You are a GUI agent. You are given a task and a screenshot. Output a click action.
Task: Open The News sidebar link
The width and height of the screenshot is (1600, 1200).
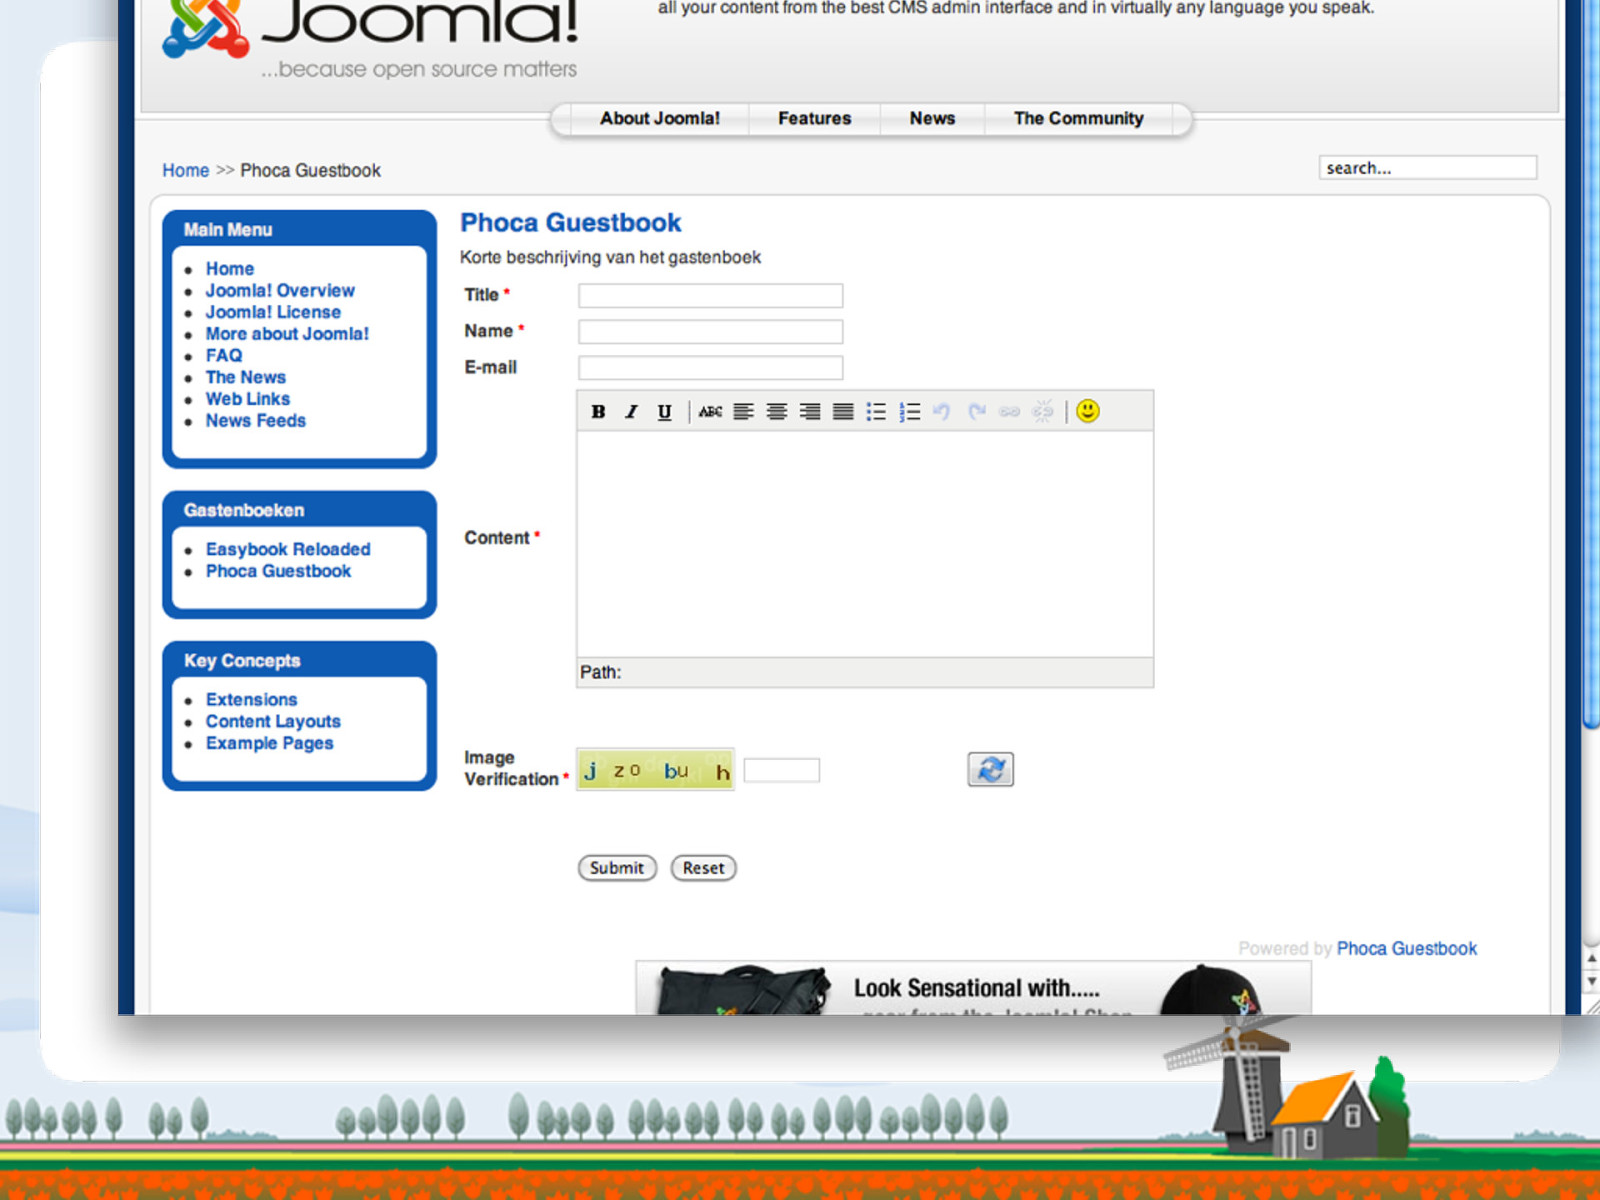pos(246,377)
